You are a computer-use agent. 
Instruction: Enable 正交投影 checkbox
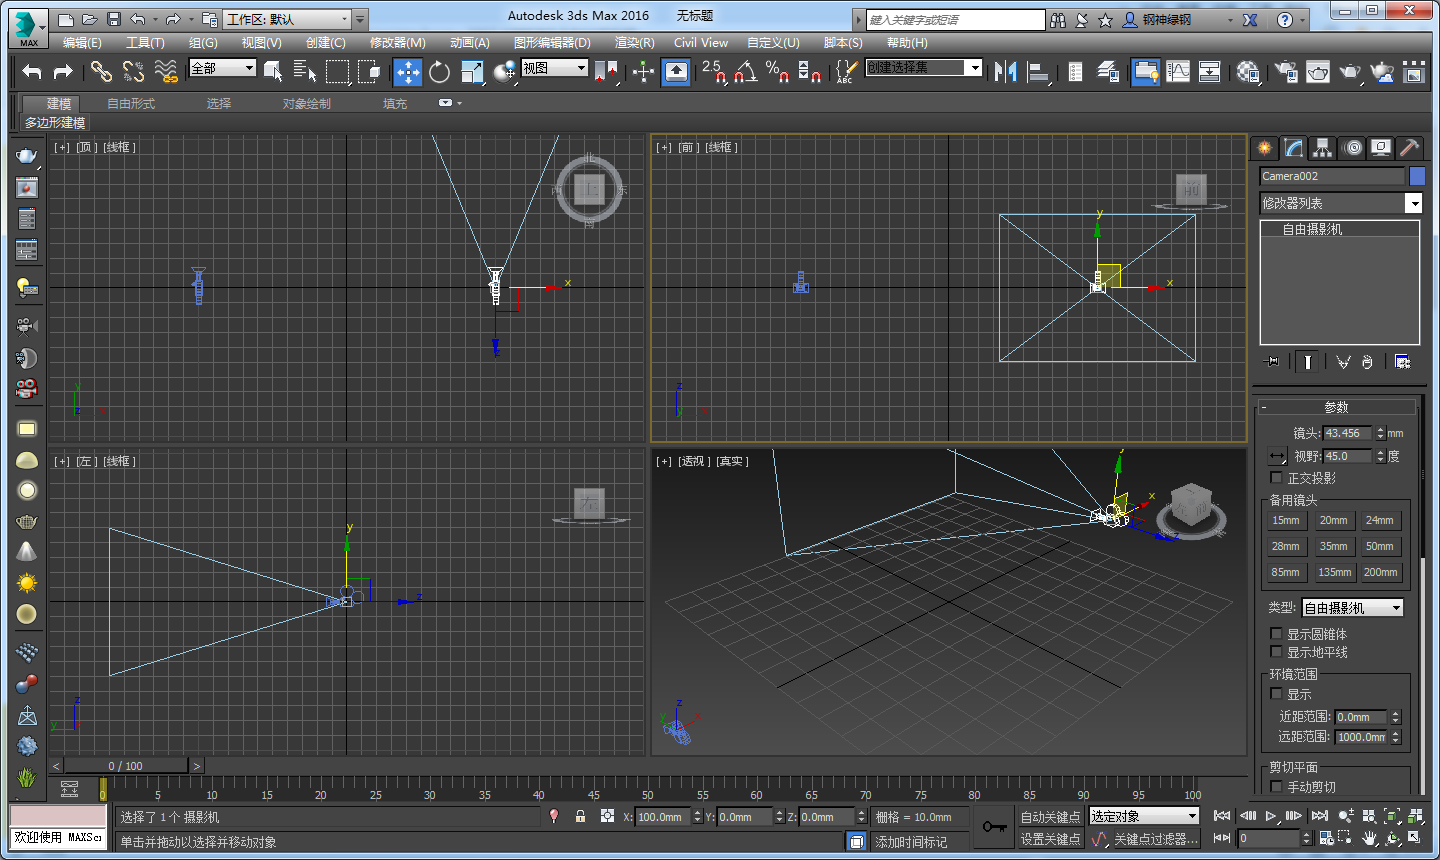tap(1276, 478)
